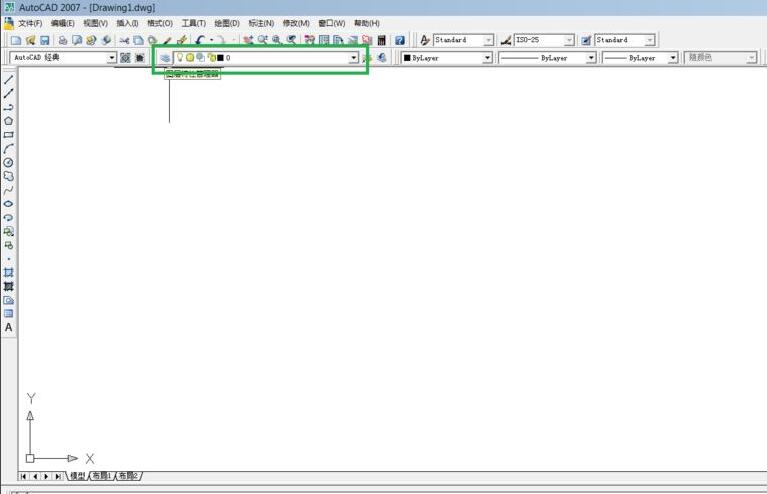
Task: Print the drawing with Plot icon
Action: (63, 40)
